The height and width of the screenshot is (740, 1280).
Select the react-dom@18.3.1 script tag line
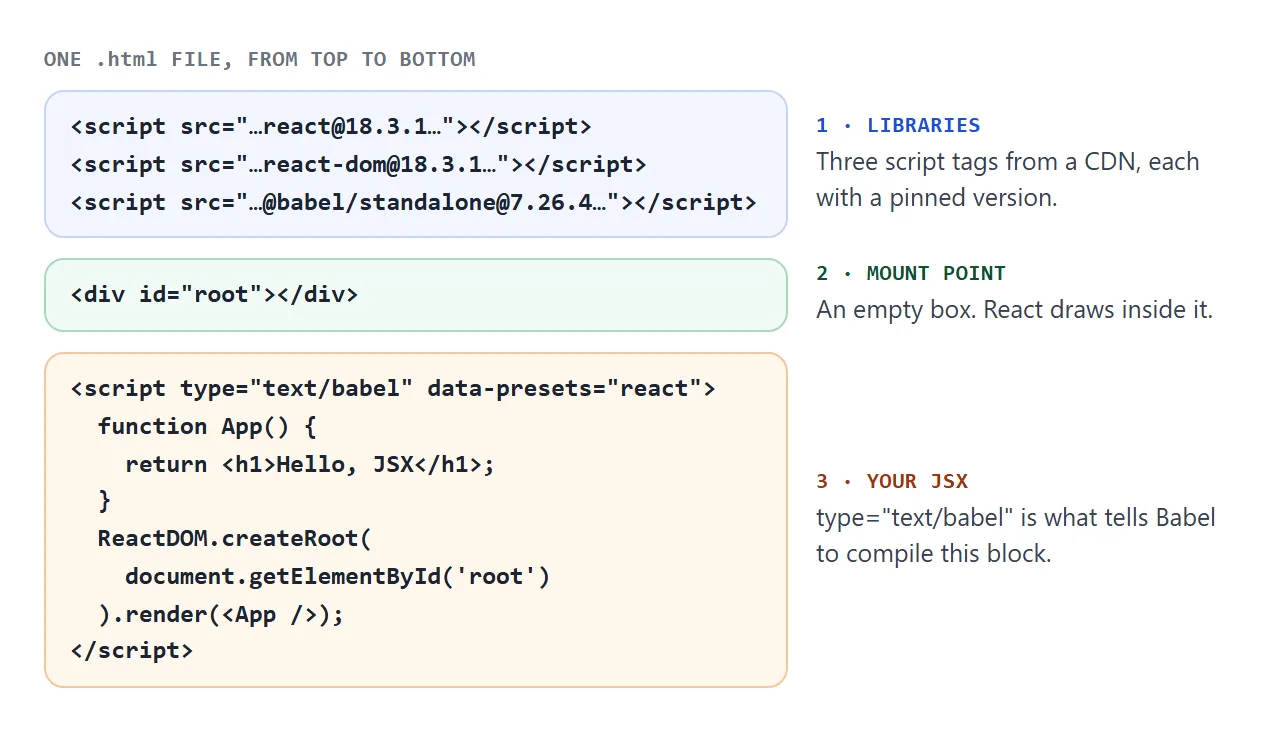pyautogui.click(x=359, y=164)
